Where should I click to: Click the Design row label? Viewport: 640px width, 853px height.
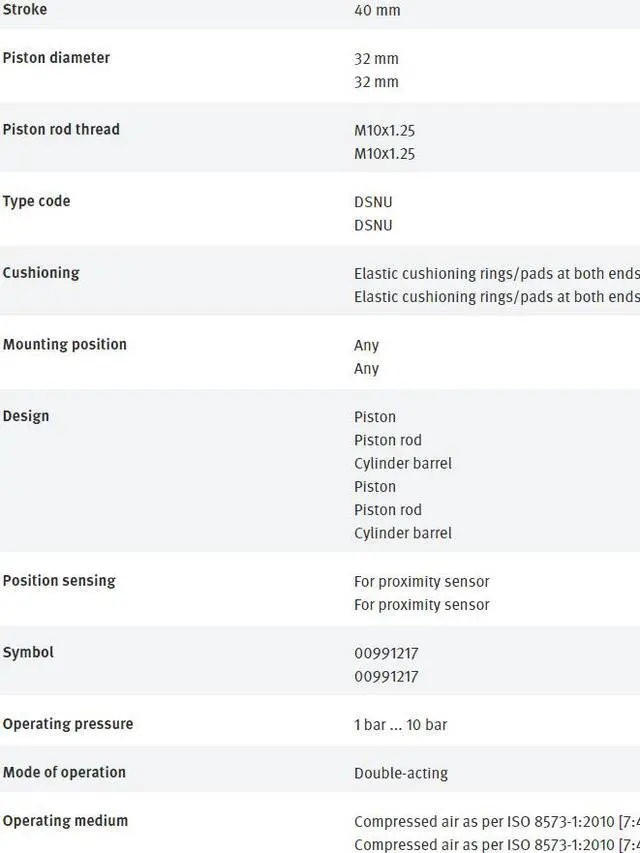coord(26,417)
